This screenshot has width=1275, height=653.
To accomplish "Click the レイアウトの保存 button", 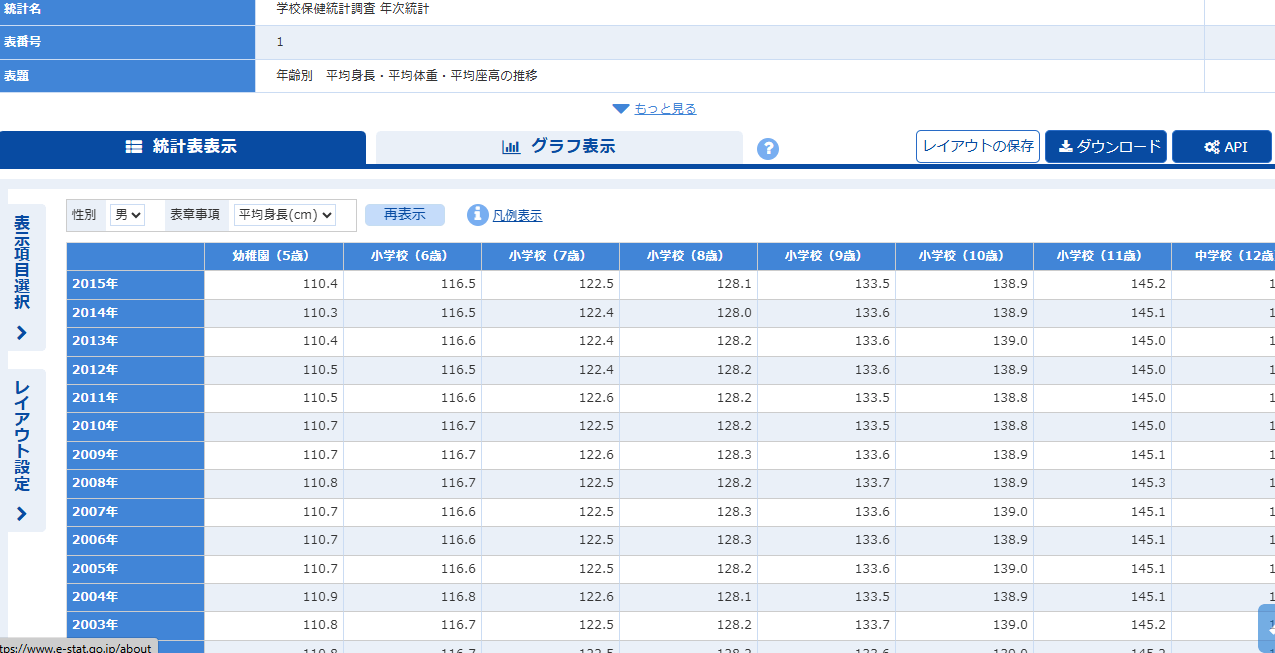I will click(x=978, y=146).
